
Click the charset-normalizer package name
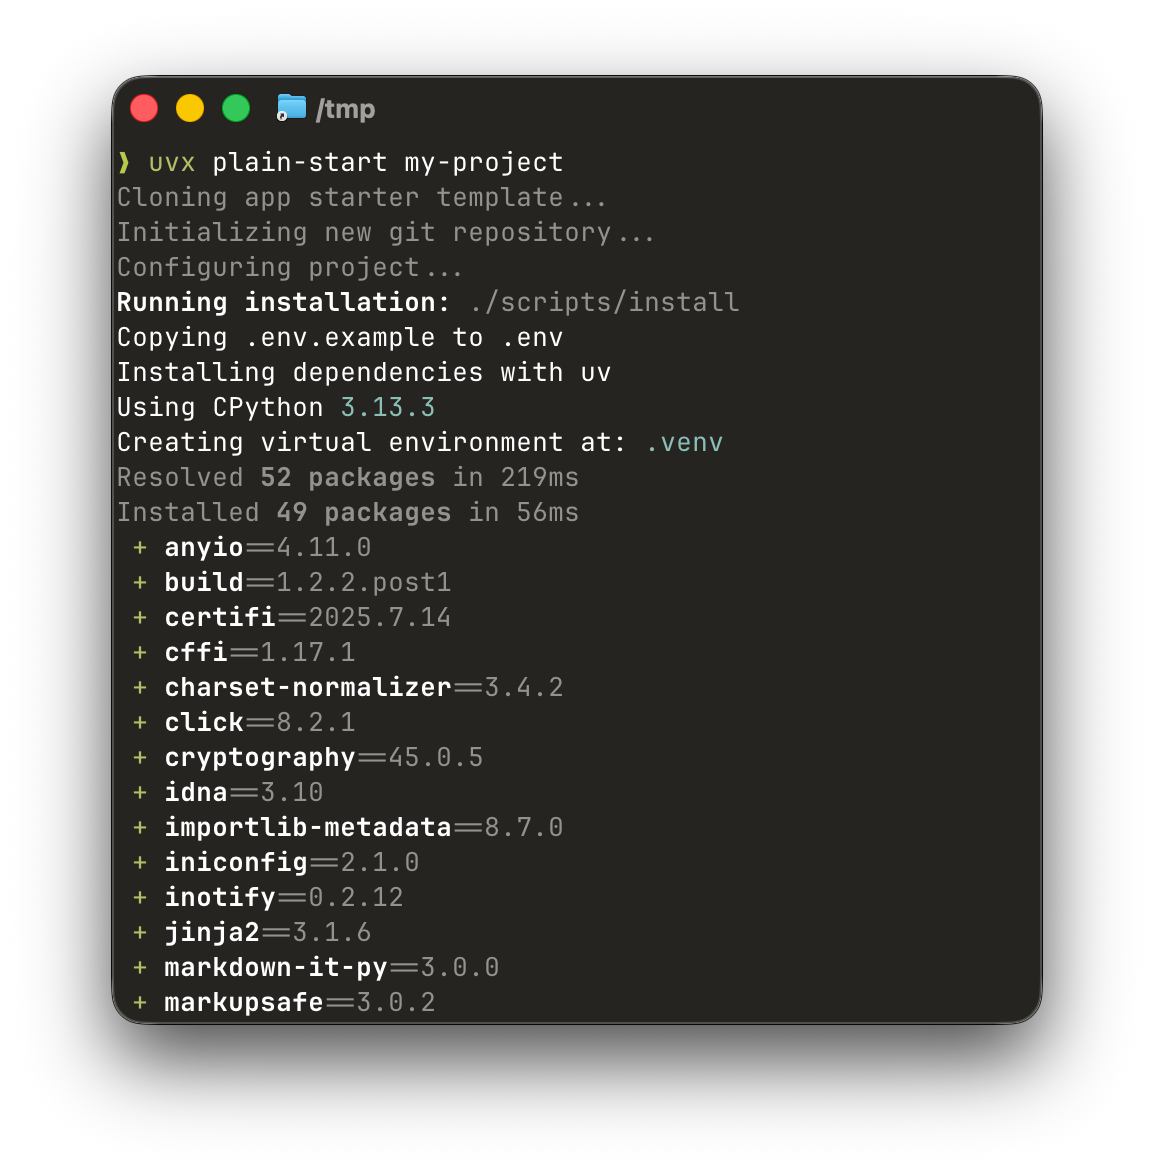[x=308, y=688]
